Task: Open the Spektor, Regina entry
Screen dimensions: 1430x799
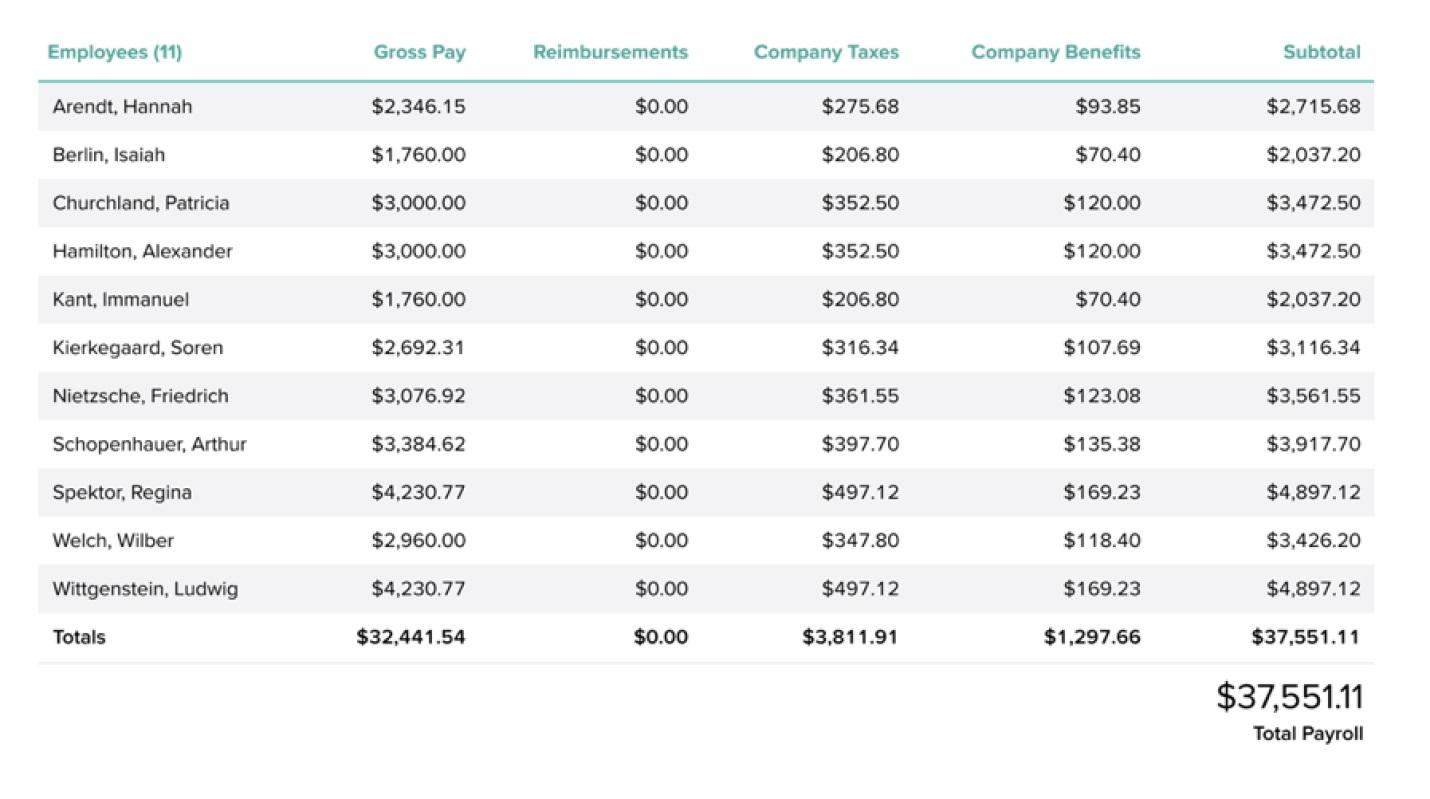Action: click(122, 492)
